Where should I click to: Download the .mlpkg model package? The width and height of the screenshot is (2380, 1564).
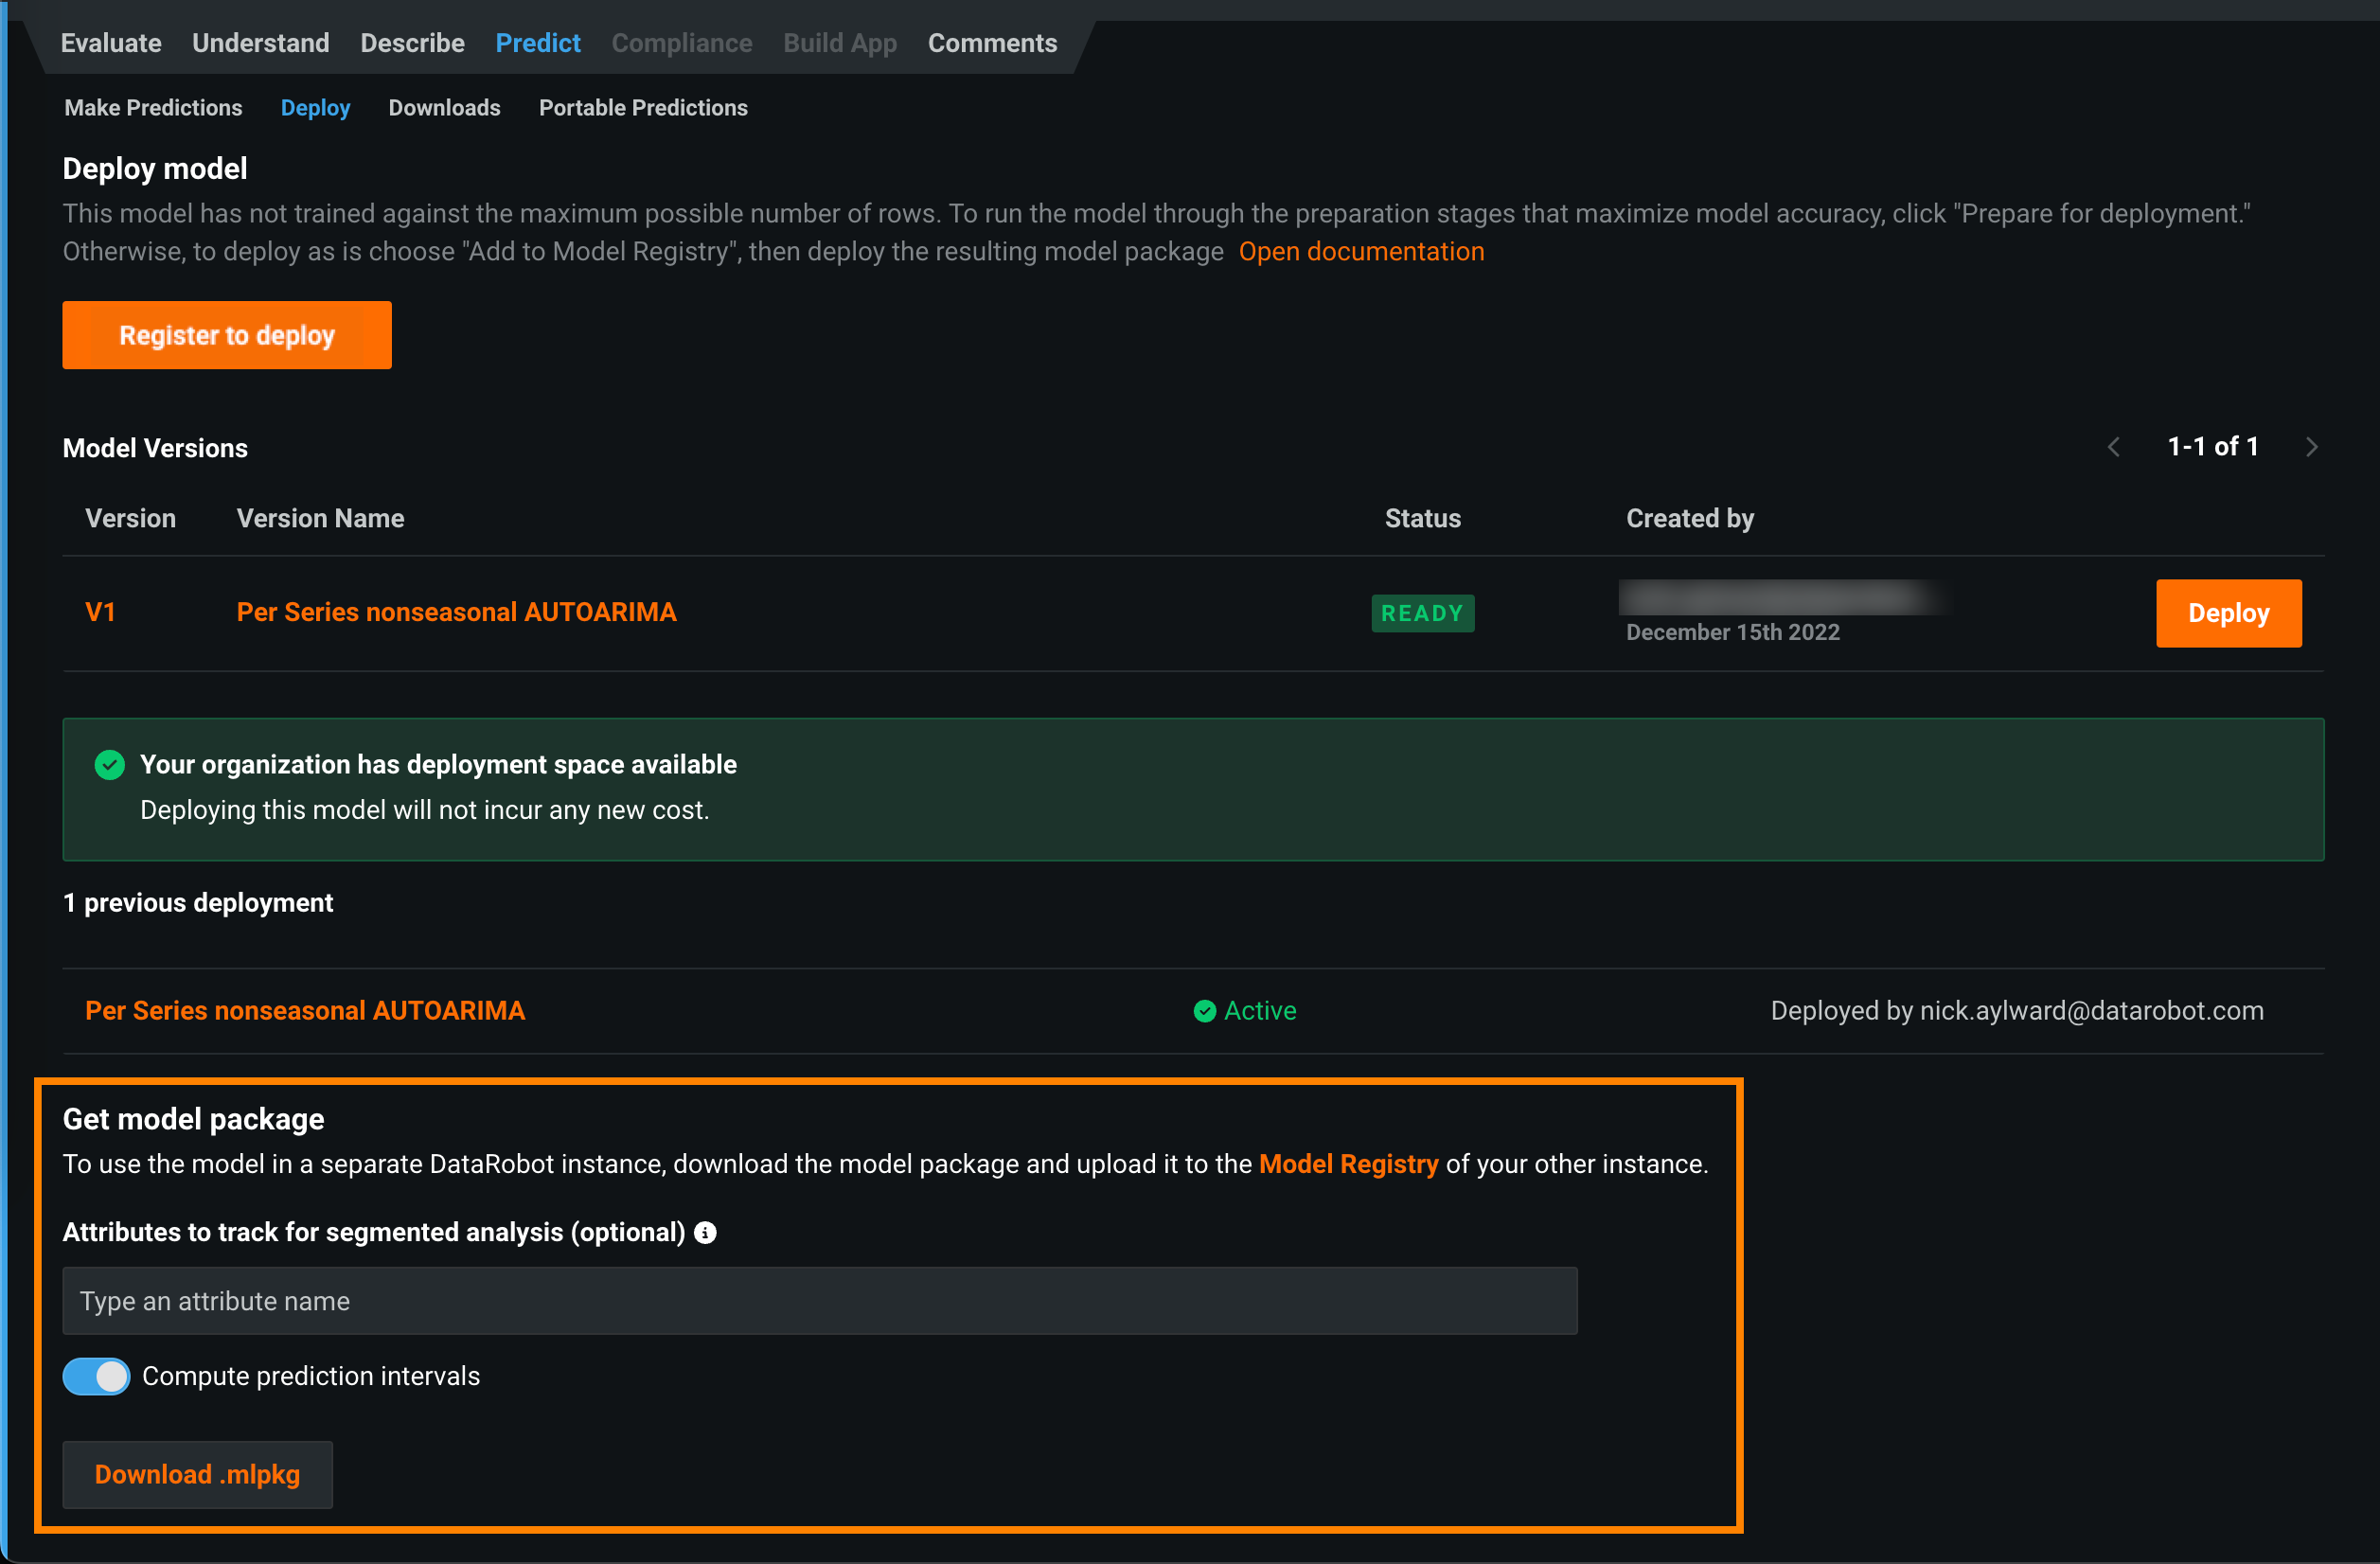[x=197, y=1474]
